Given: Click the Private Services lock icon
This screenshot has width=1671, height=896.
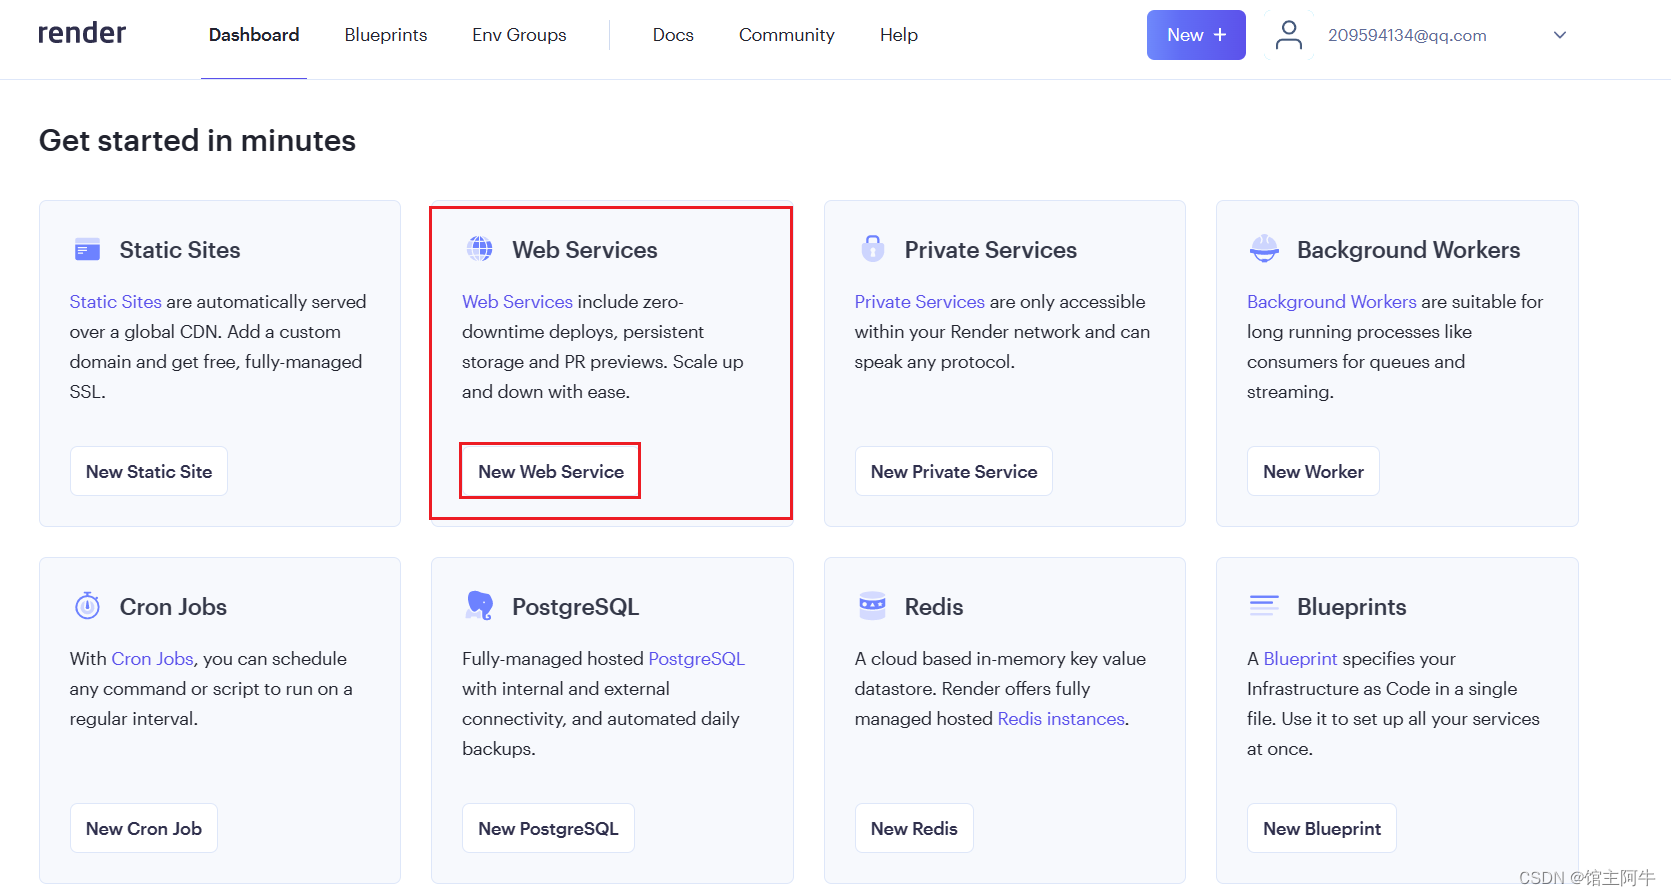Looking at the screenshot, I should point(873,248).
